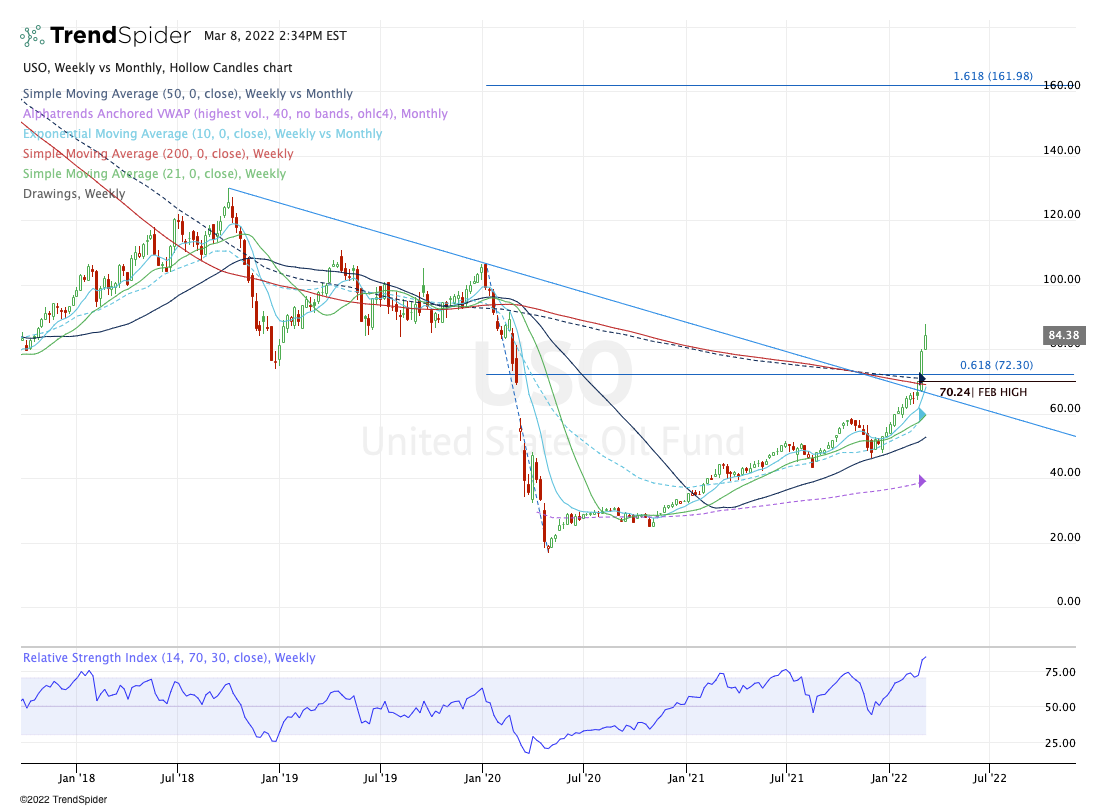Image resolution: width=1106 pixels, height=809 pixels.
Task: Click the 'USO, Weekly vs Monthly, Hollow Candles chart' title
Action: (x=157, y=68)
